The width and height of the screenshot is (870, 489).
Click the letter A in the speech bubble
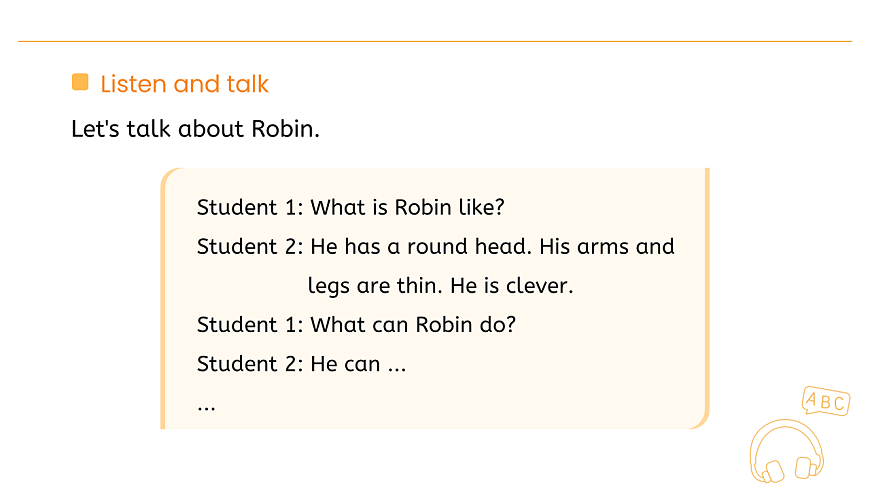pos(813,400)
